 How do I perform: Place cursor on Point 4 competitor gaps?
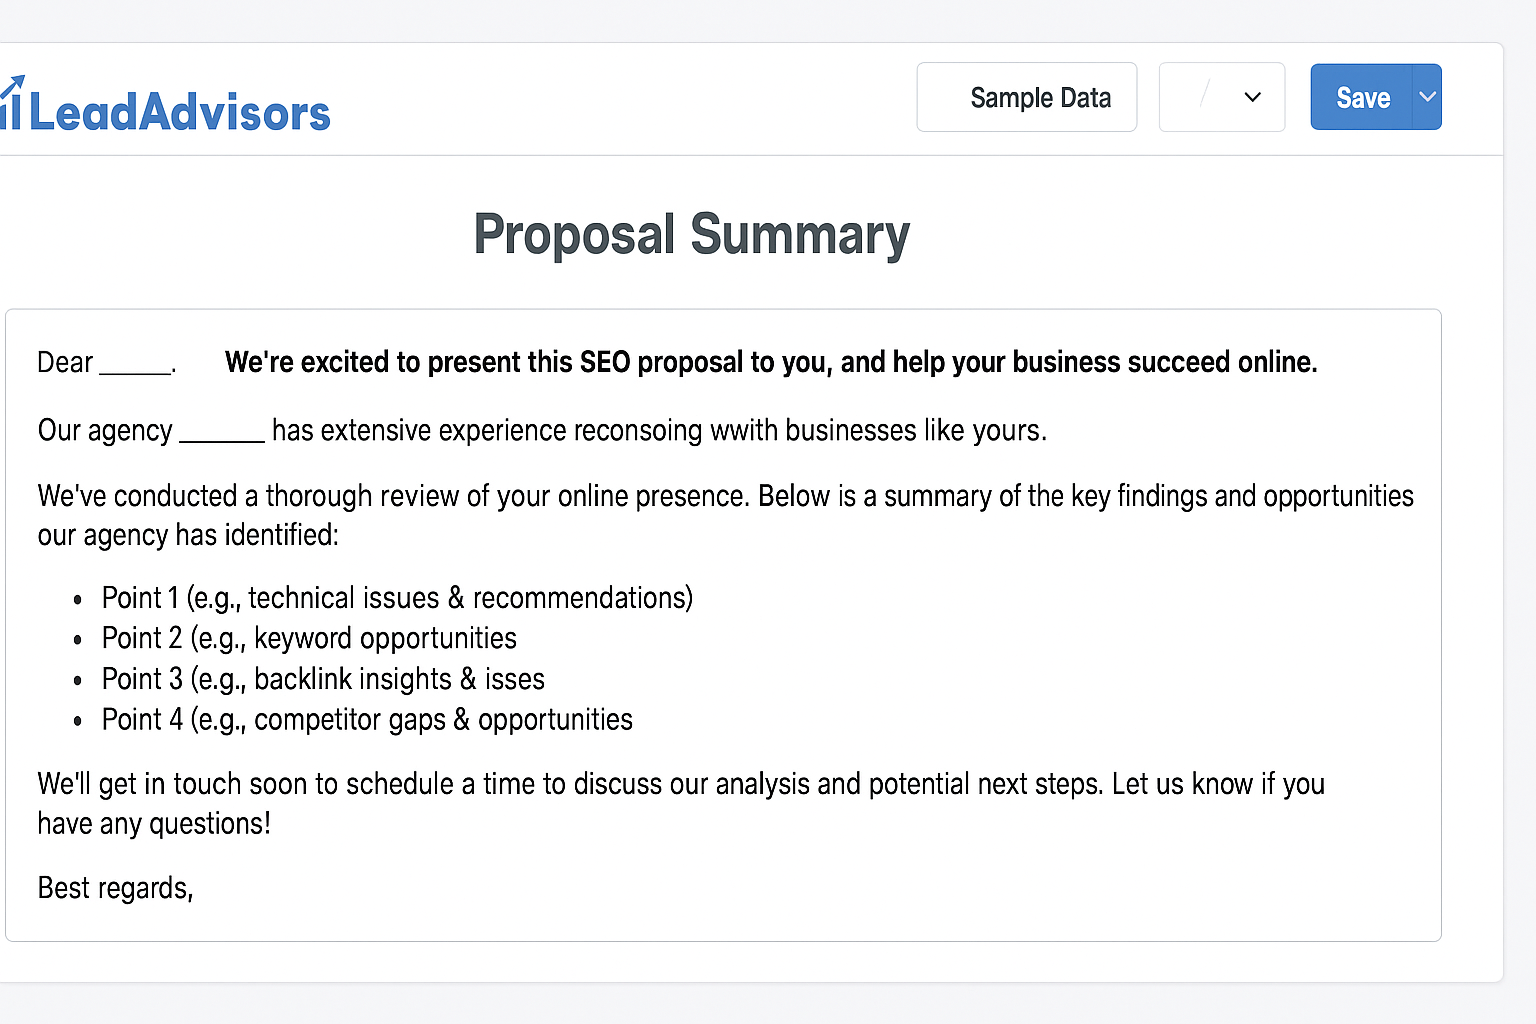point(367,720)
